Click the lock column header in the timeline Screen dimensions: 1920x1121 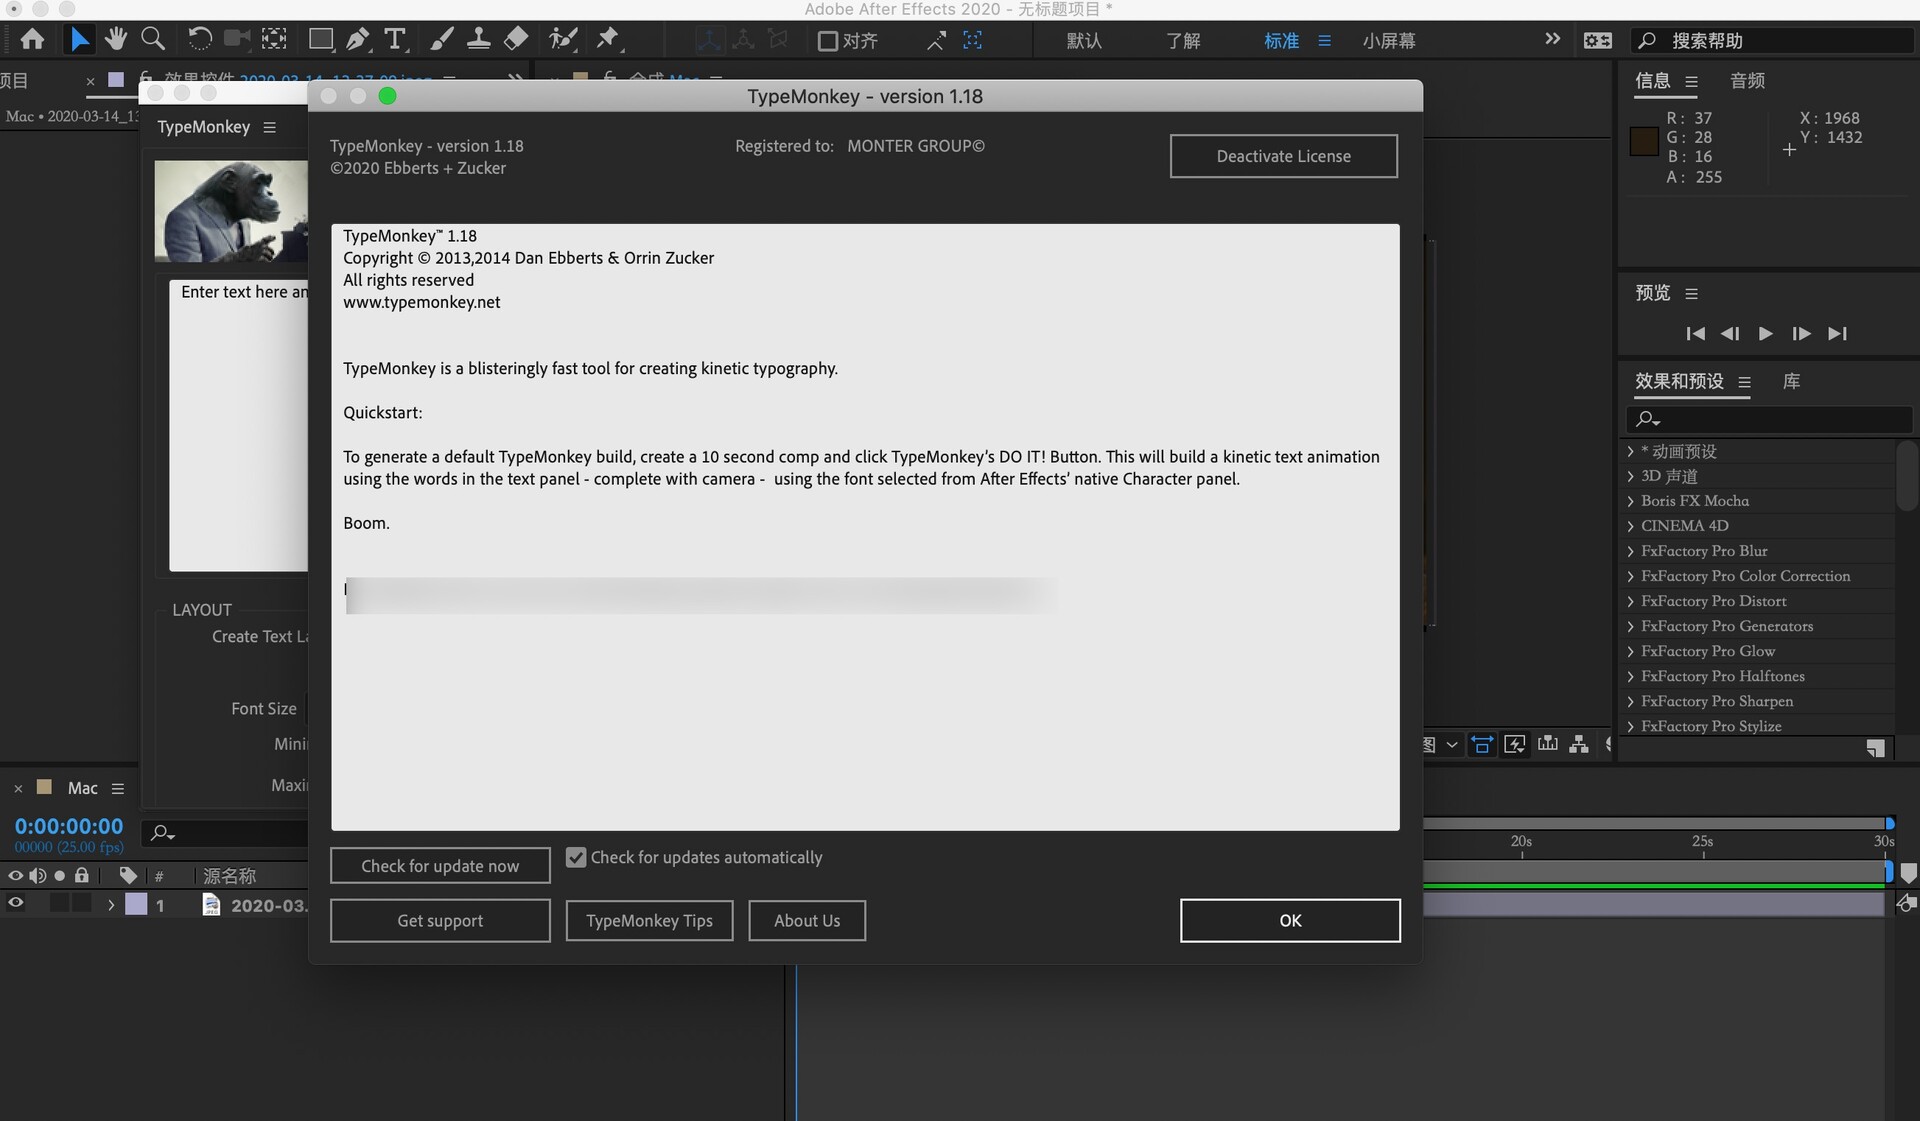click(82, 876)
